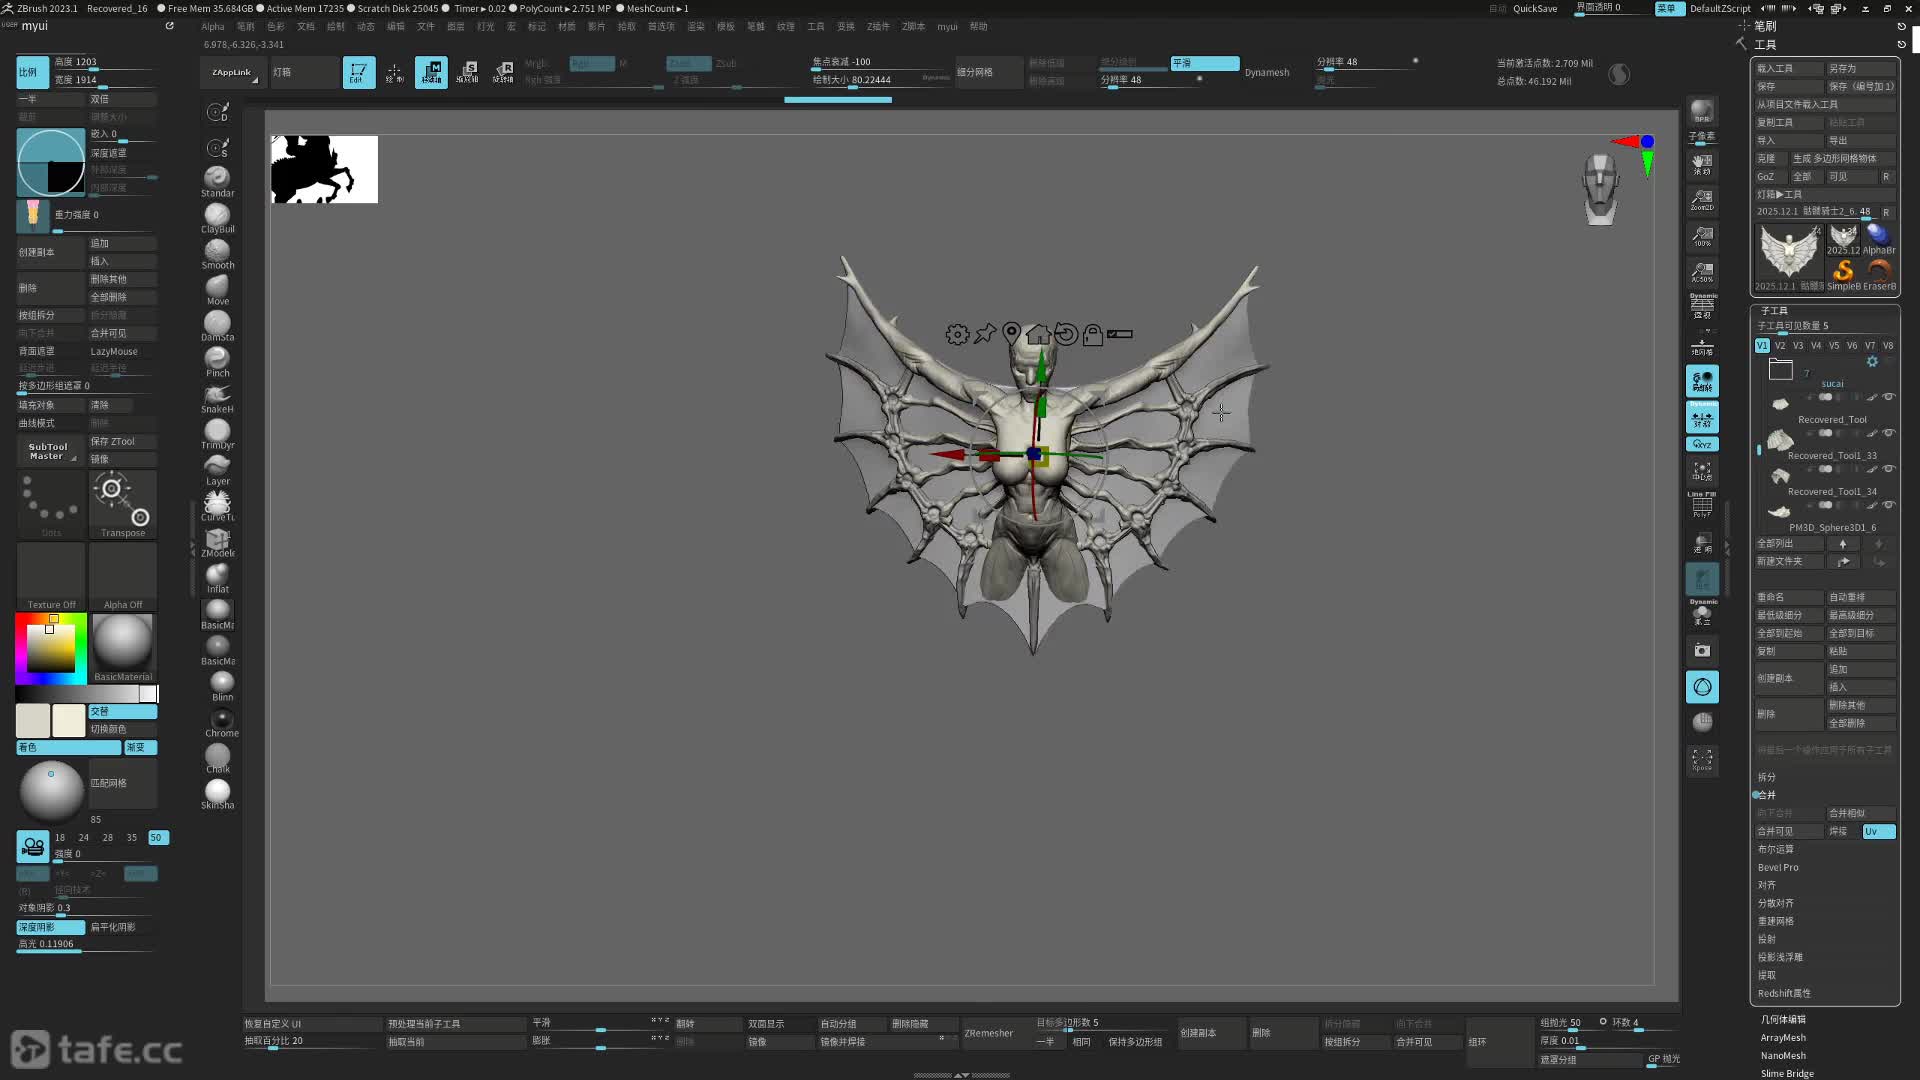Select the Move gizmo toolbar icon

point(431,72)
